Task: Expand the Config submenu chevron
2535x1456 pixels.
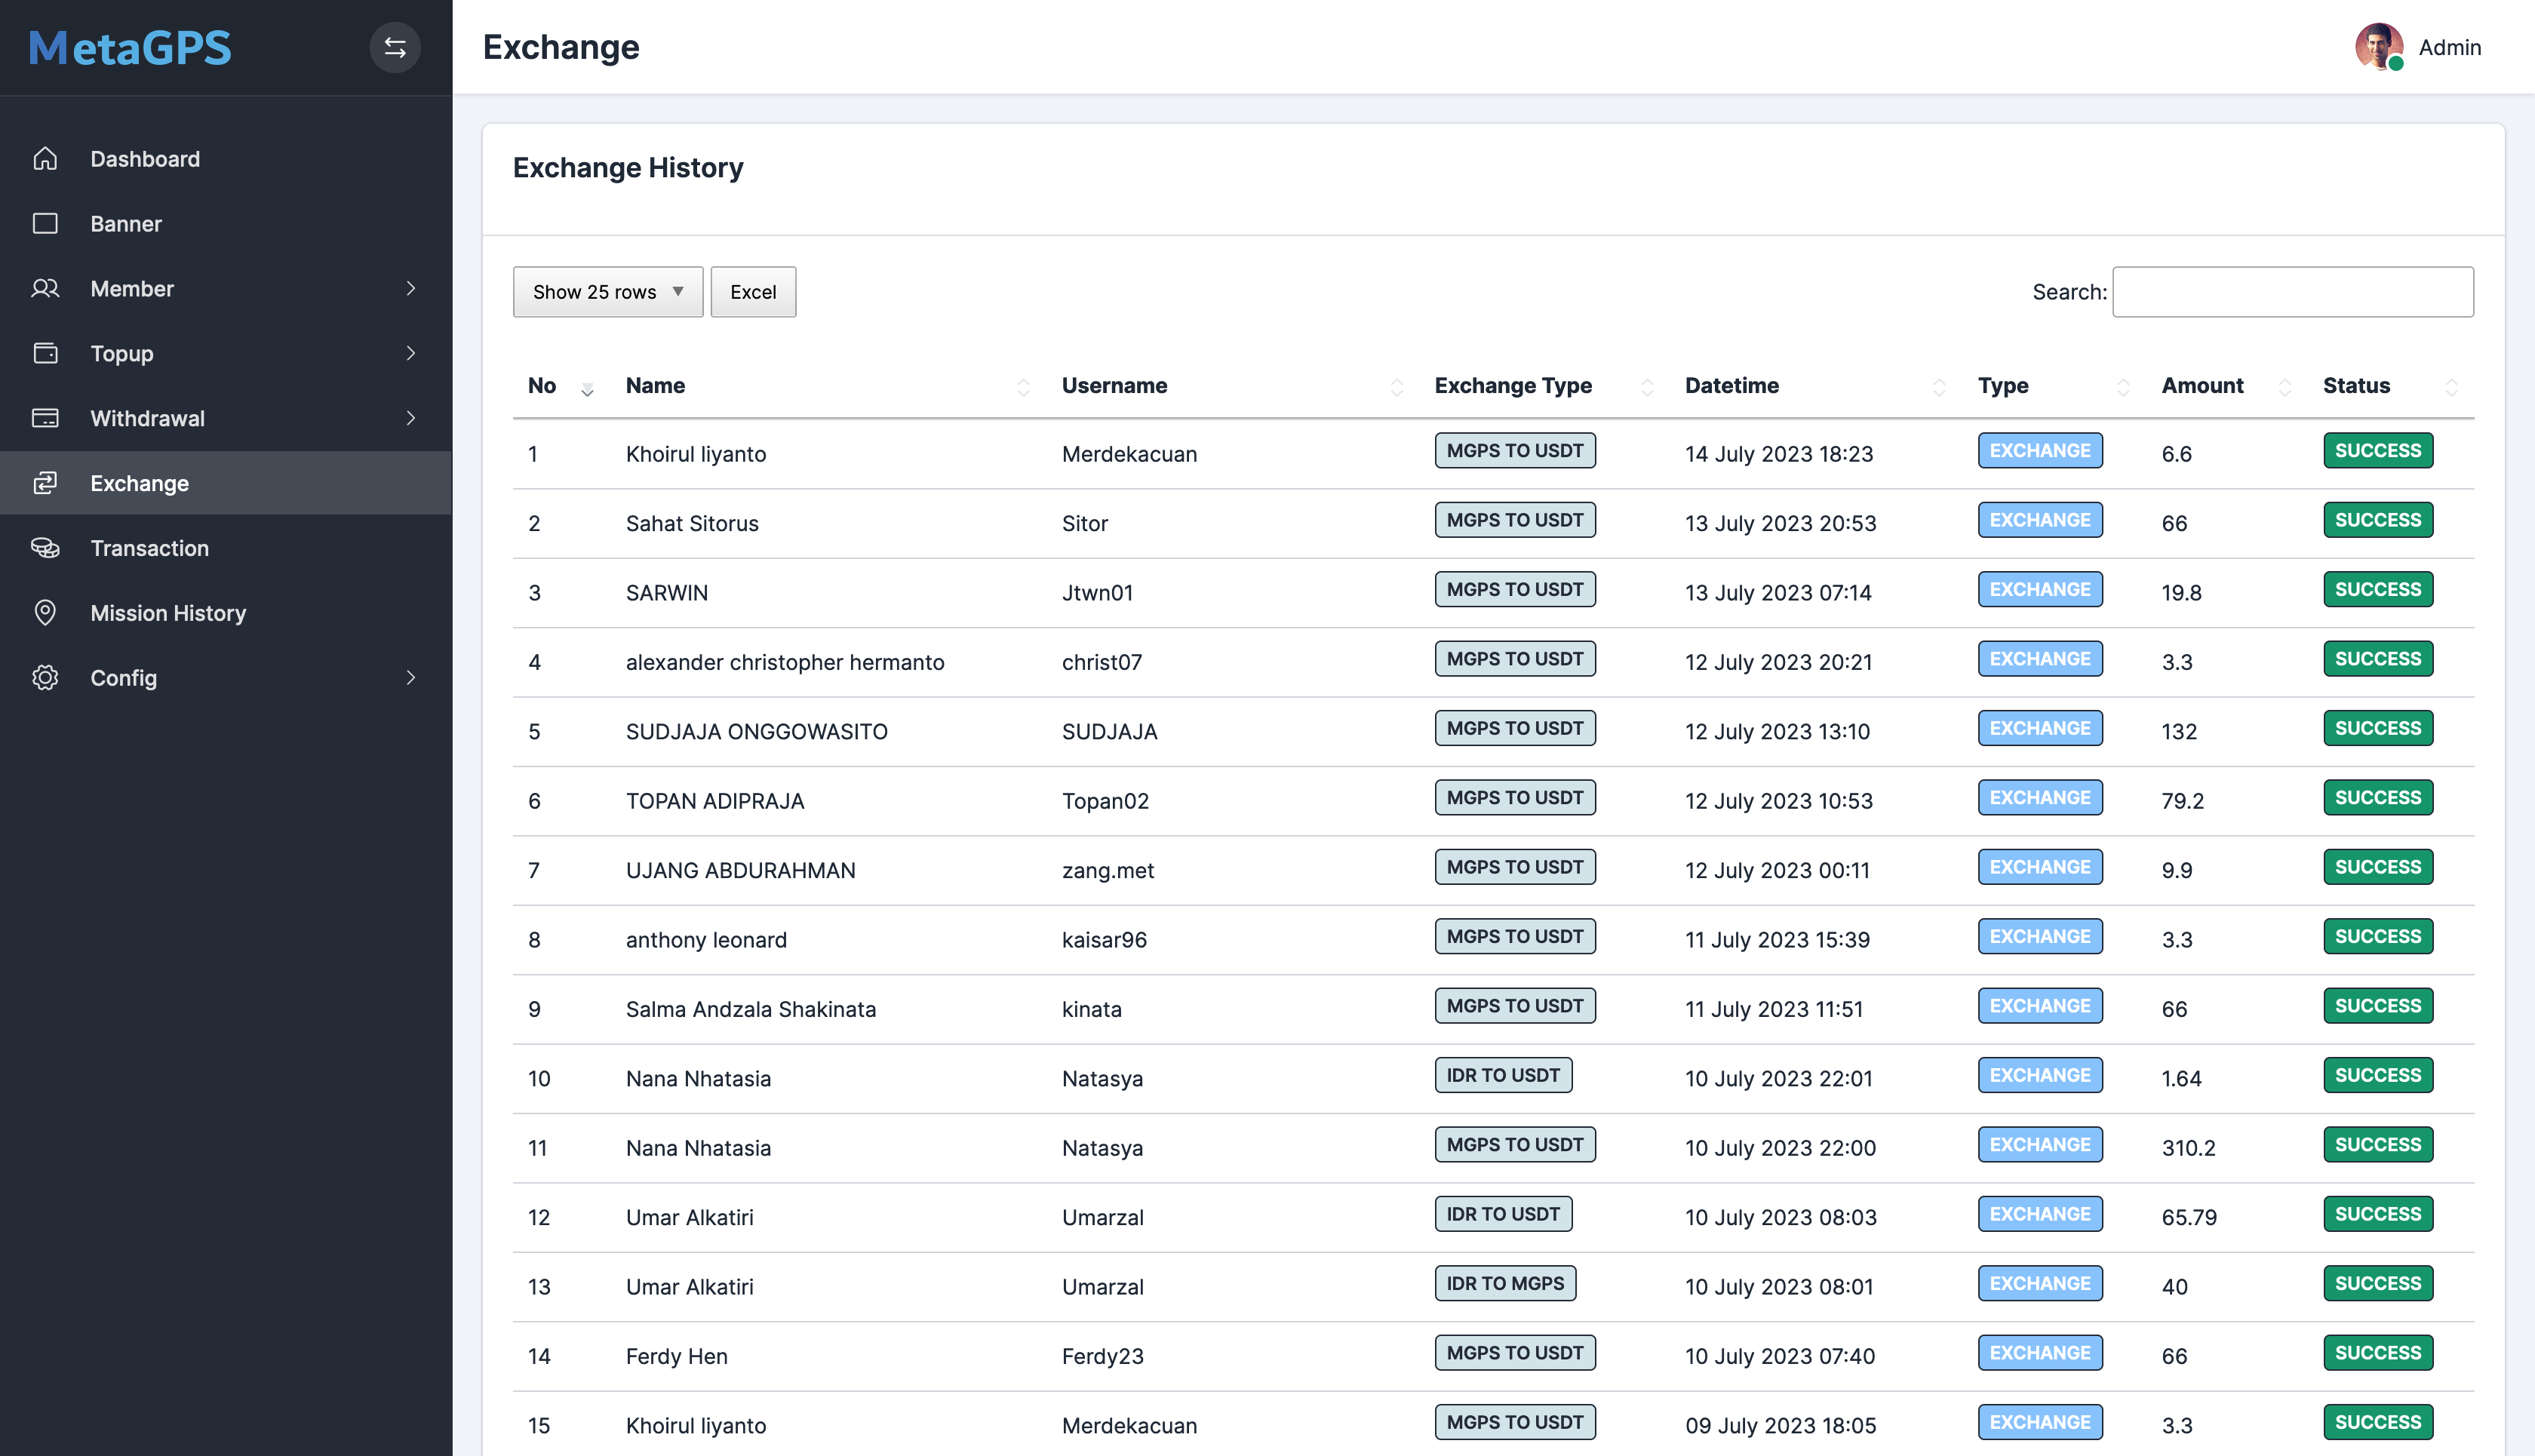Action: click(x=411, y=677)
